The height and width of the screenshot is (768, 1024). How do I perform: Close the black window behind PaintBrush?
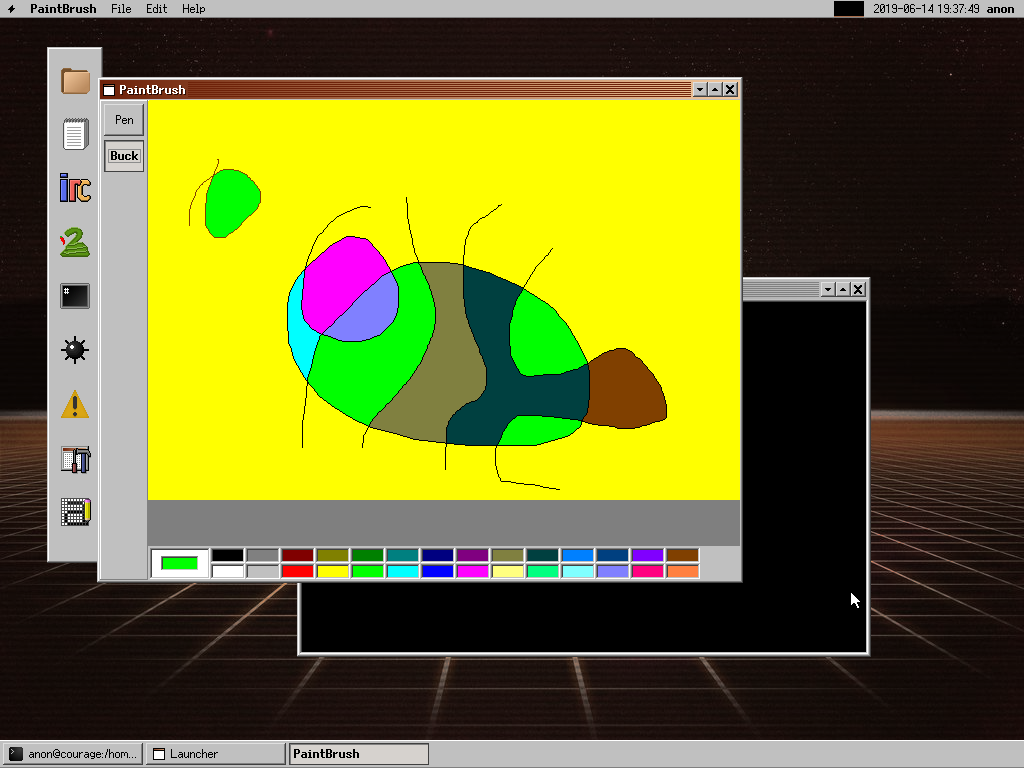point(858,289)
